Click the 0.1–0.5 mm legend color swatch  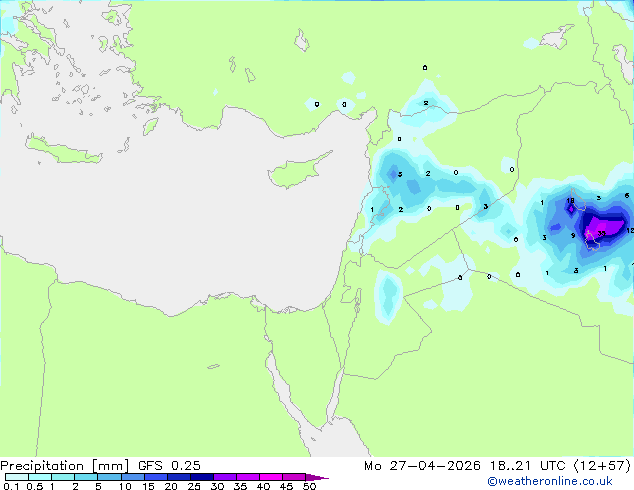(x=17, y=477)
